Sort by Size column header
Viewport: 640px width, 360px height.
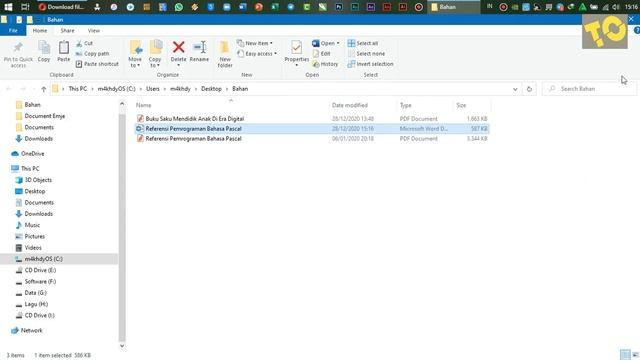(x=461, y=105)
